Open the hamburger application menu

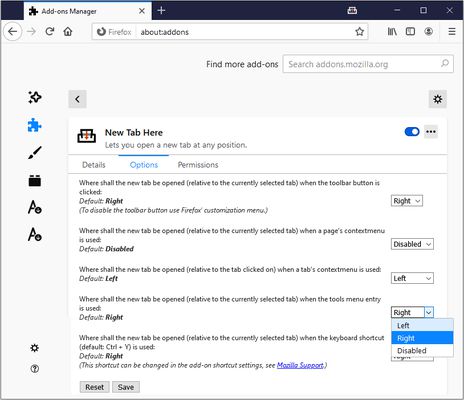(x=452, y=32)
